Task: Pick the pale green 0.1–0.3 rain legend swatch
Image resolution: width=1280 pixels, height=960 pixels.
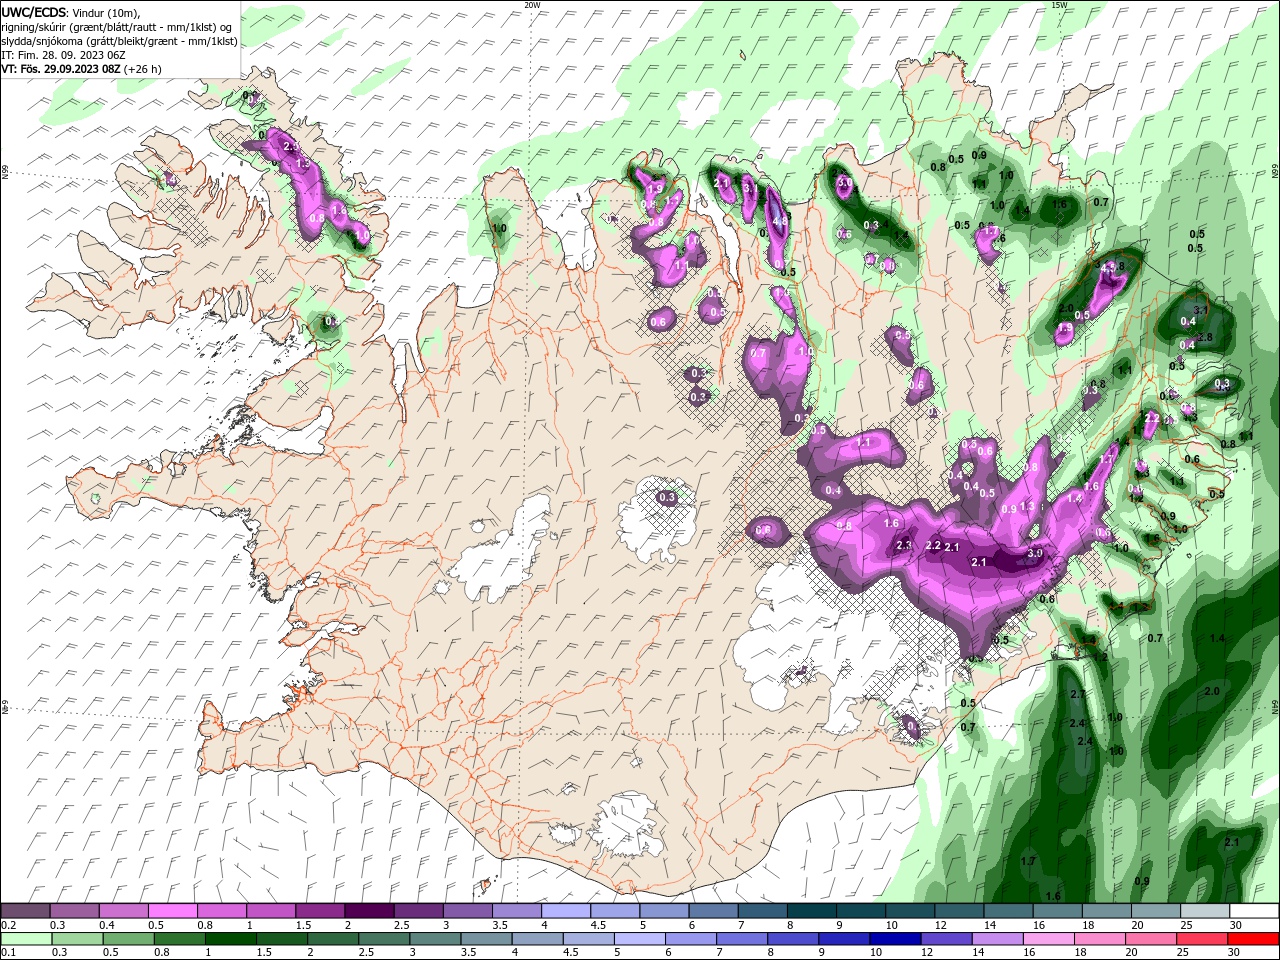Action: tap(25, 939)
